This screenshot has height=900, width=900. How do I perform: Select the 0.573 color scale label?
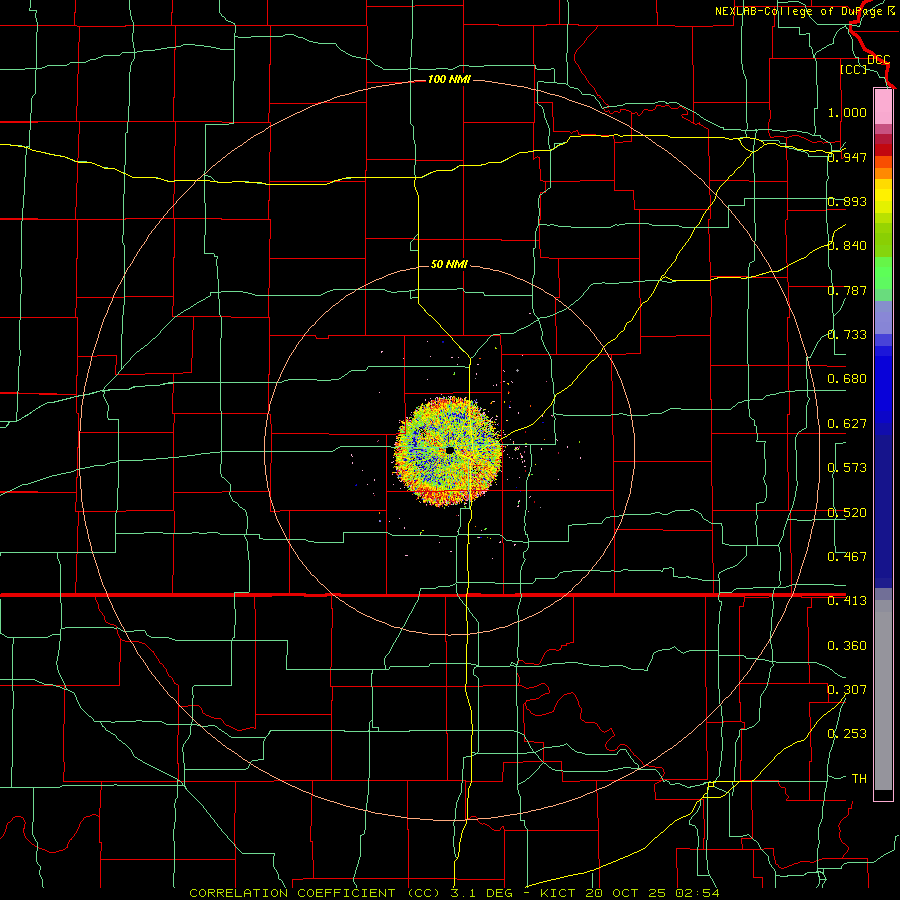(x=847, y=468)
